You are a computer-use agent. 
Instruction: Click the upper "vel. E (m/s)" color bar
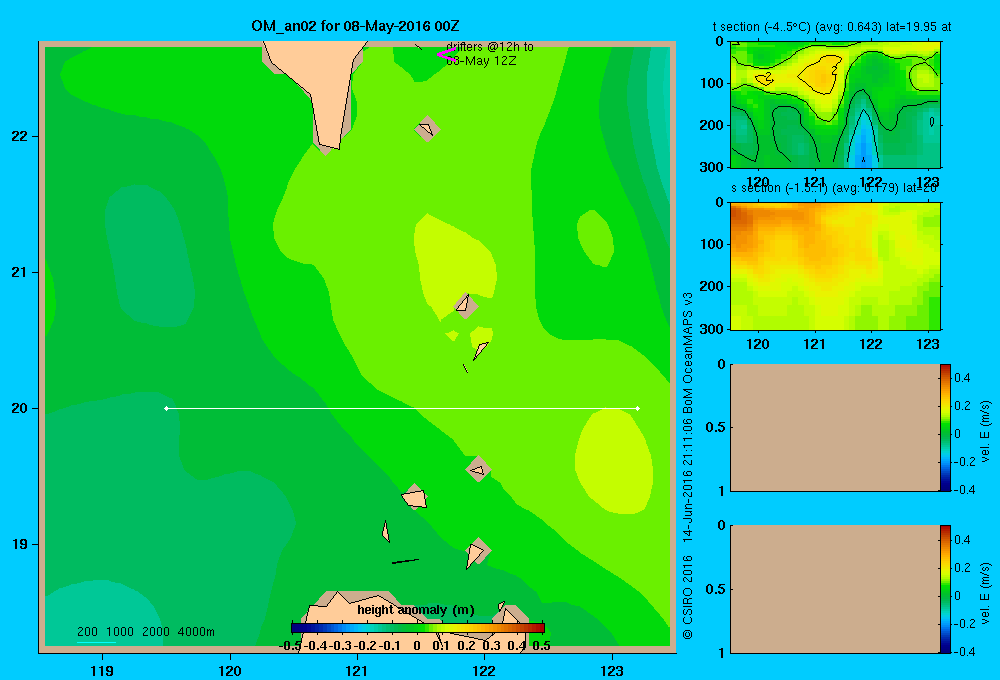click(945, 427)
